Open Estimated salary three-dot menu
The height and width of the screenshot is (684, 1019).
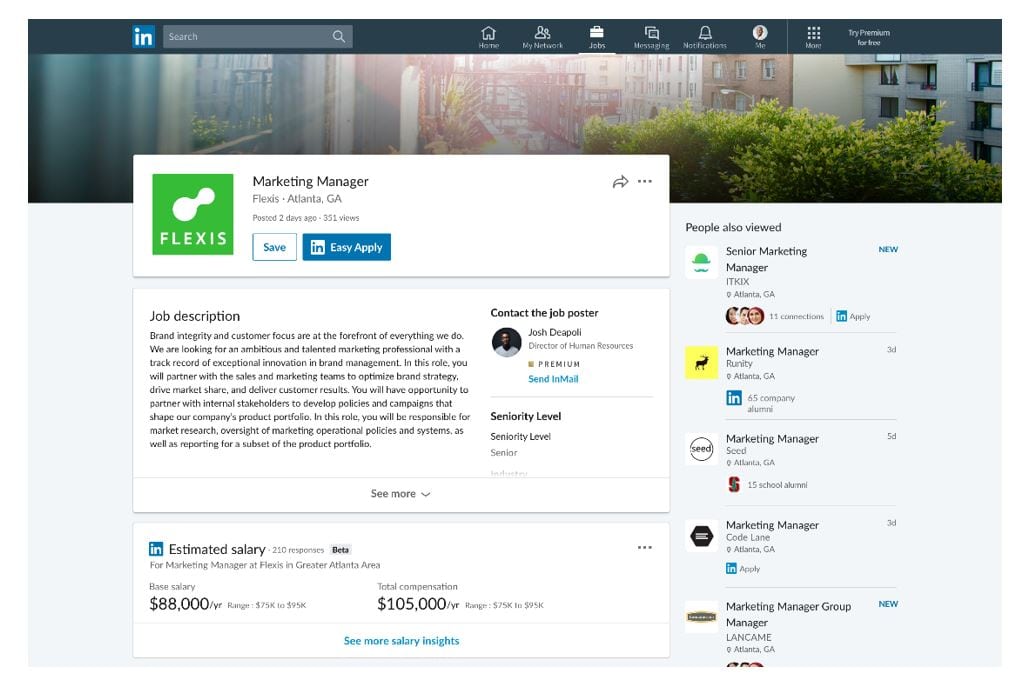(645, 548)
